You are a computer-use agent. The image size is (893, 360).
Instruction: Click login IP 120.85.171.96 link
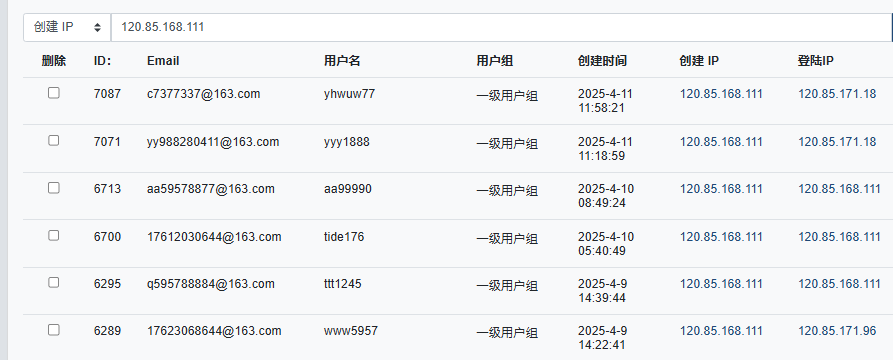click(837, 331)
